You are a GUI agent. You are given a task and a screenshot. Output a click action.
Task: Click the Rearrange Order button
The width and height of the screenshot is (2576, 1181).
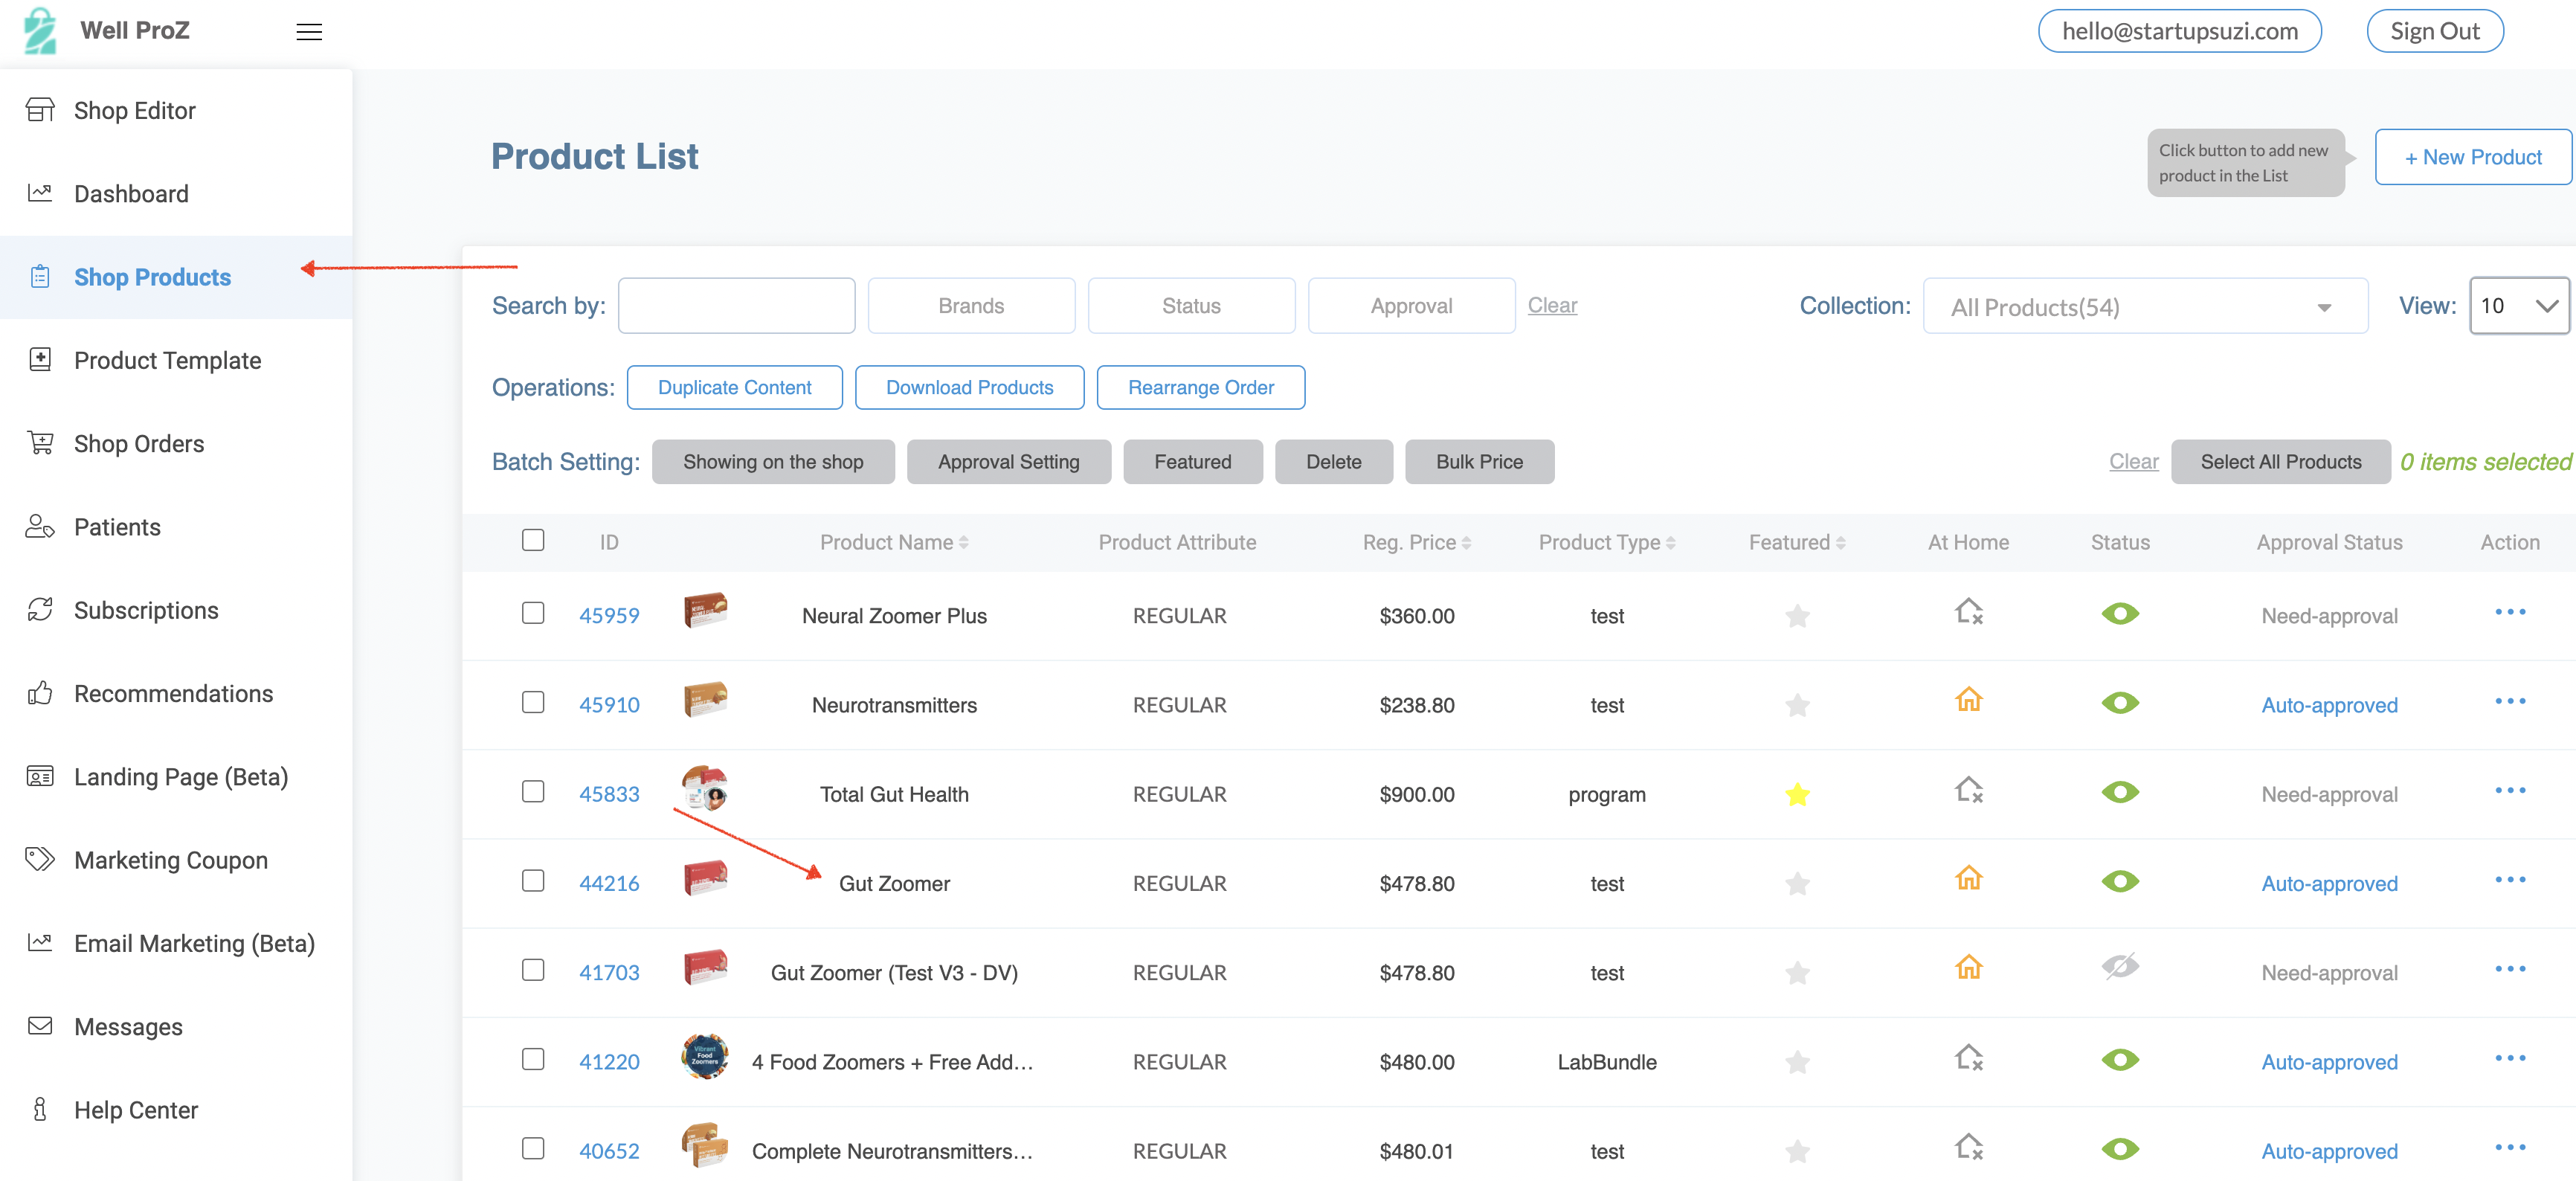tap(1200, 388)
